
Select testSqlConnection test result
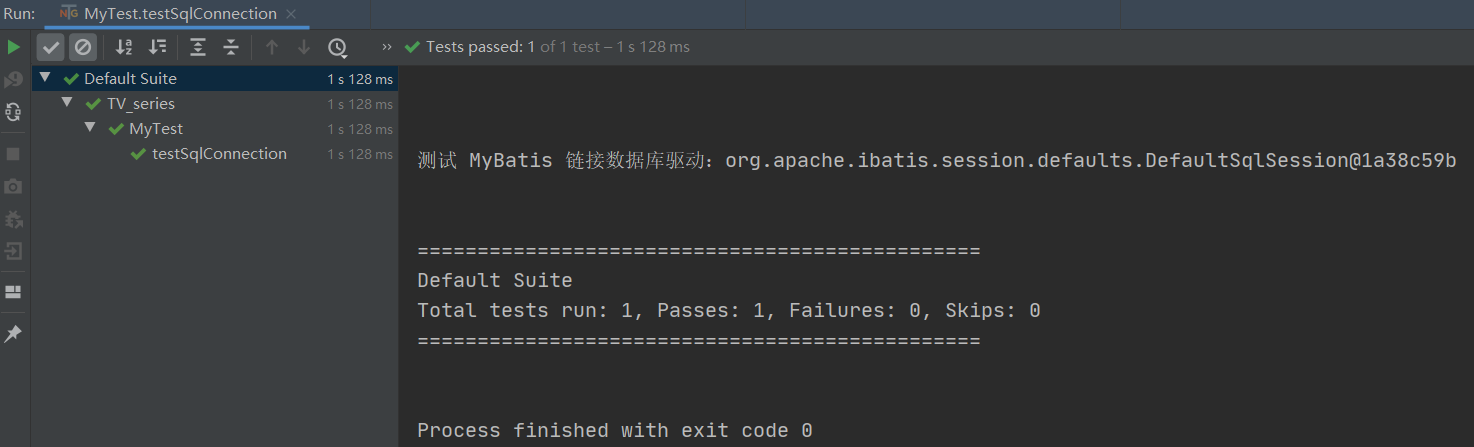click(x=219, y=154)
